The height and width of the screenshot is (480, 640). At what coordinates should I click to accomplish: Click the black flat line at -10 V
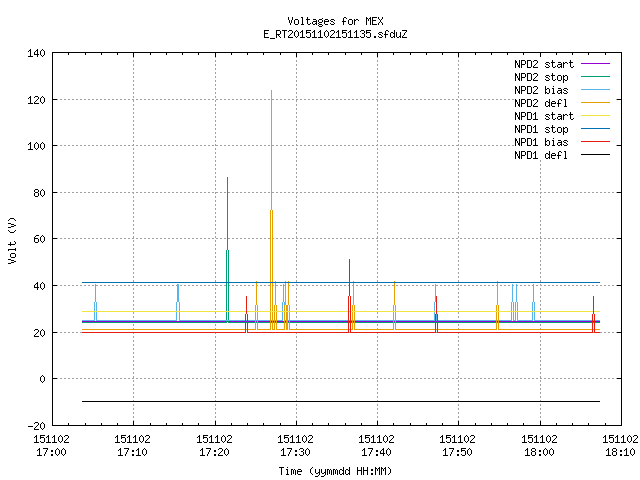click(x=341, y=402)
